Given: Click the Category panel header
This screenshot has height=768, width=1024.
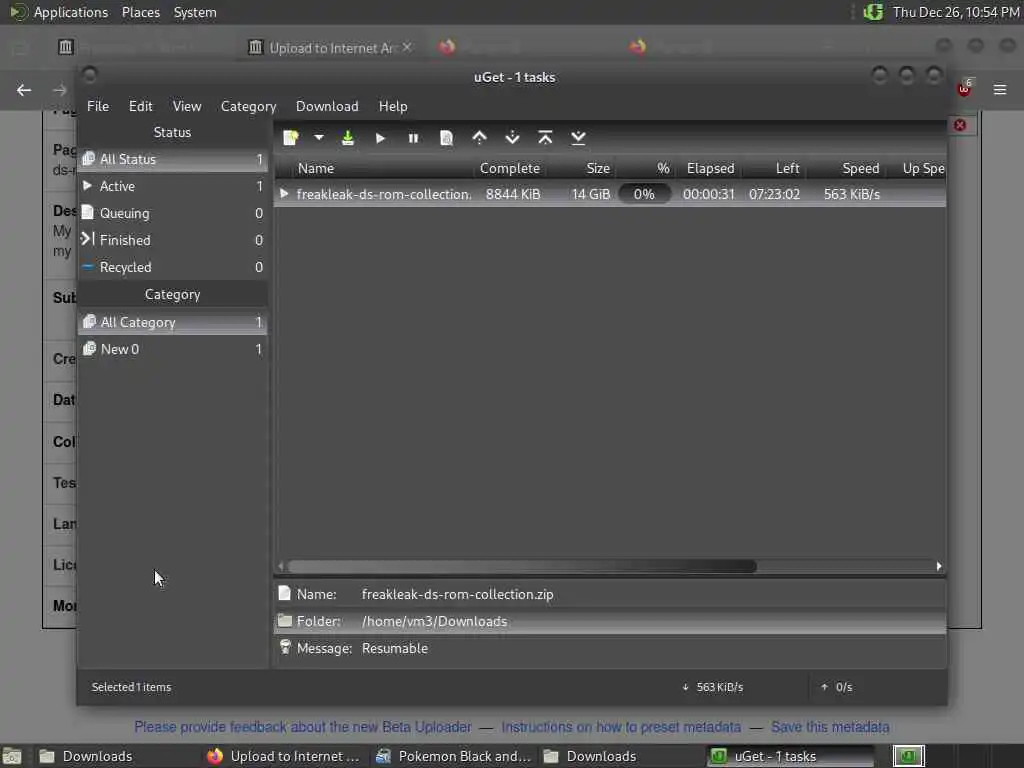Looking at the screenshot, I should [172, 295].
